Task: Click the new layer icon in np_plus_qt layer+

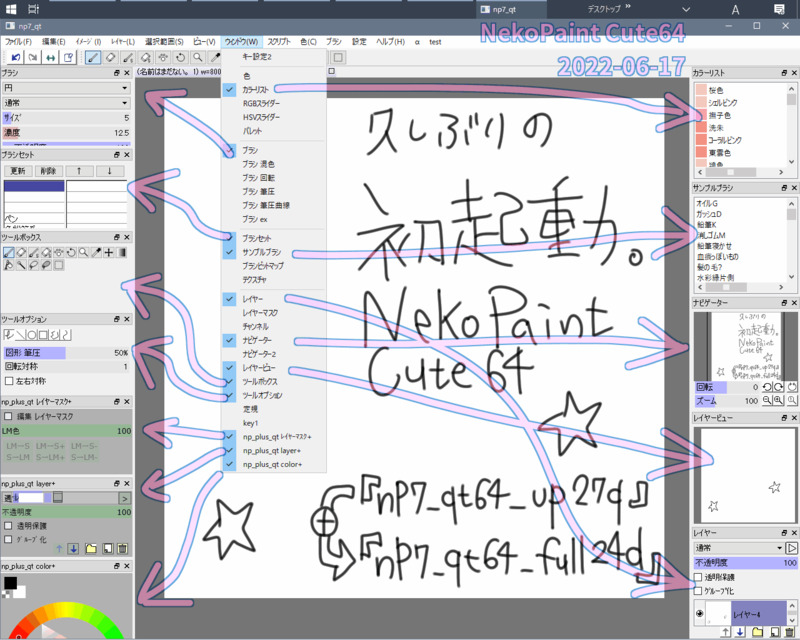Action: [107, 549]
